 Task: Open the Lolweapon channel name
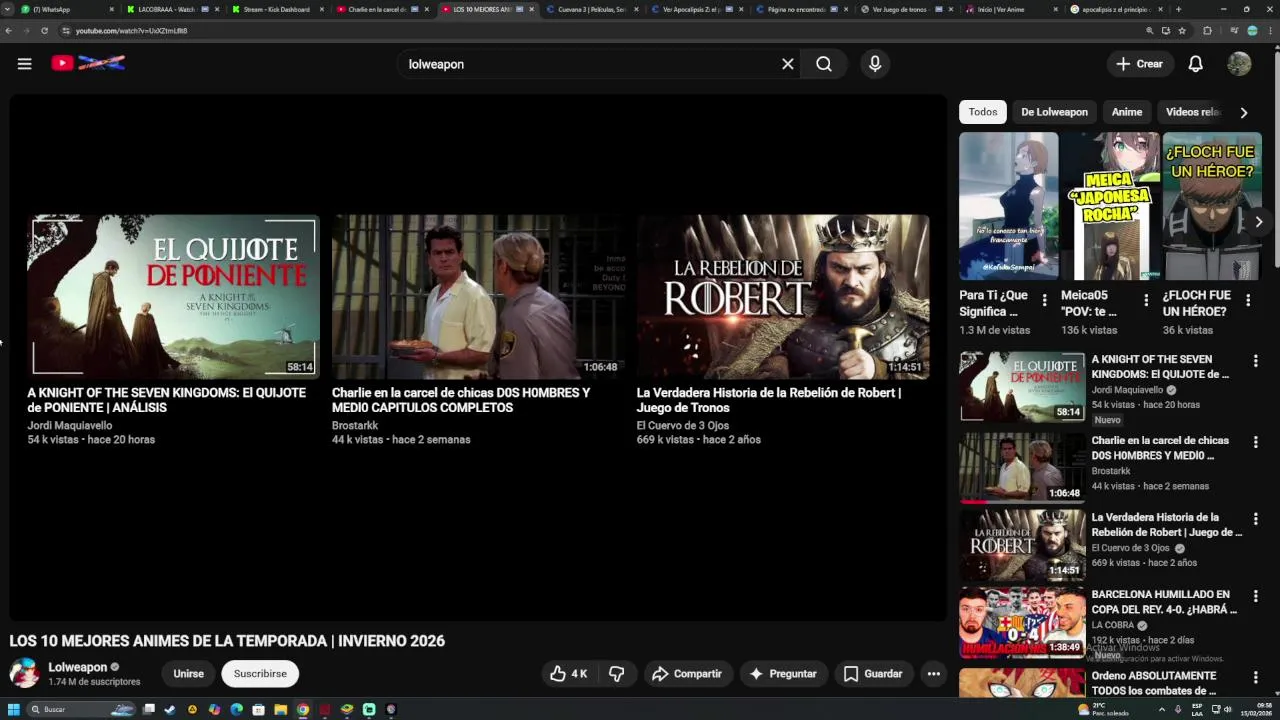(x=77, y=667)
